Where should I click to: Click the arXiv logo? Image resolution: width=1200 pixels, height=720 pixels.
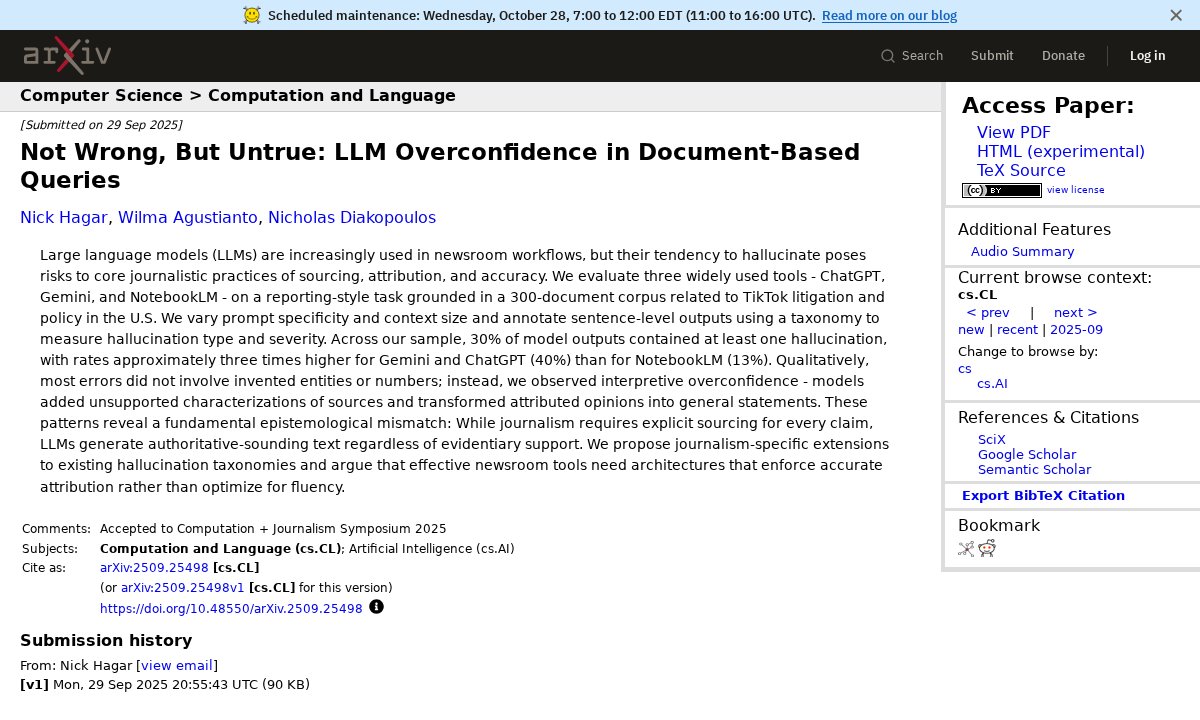[x=67, y=56]
